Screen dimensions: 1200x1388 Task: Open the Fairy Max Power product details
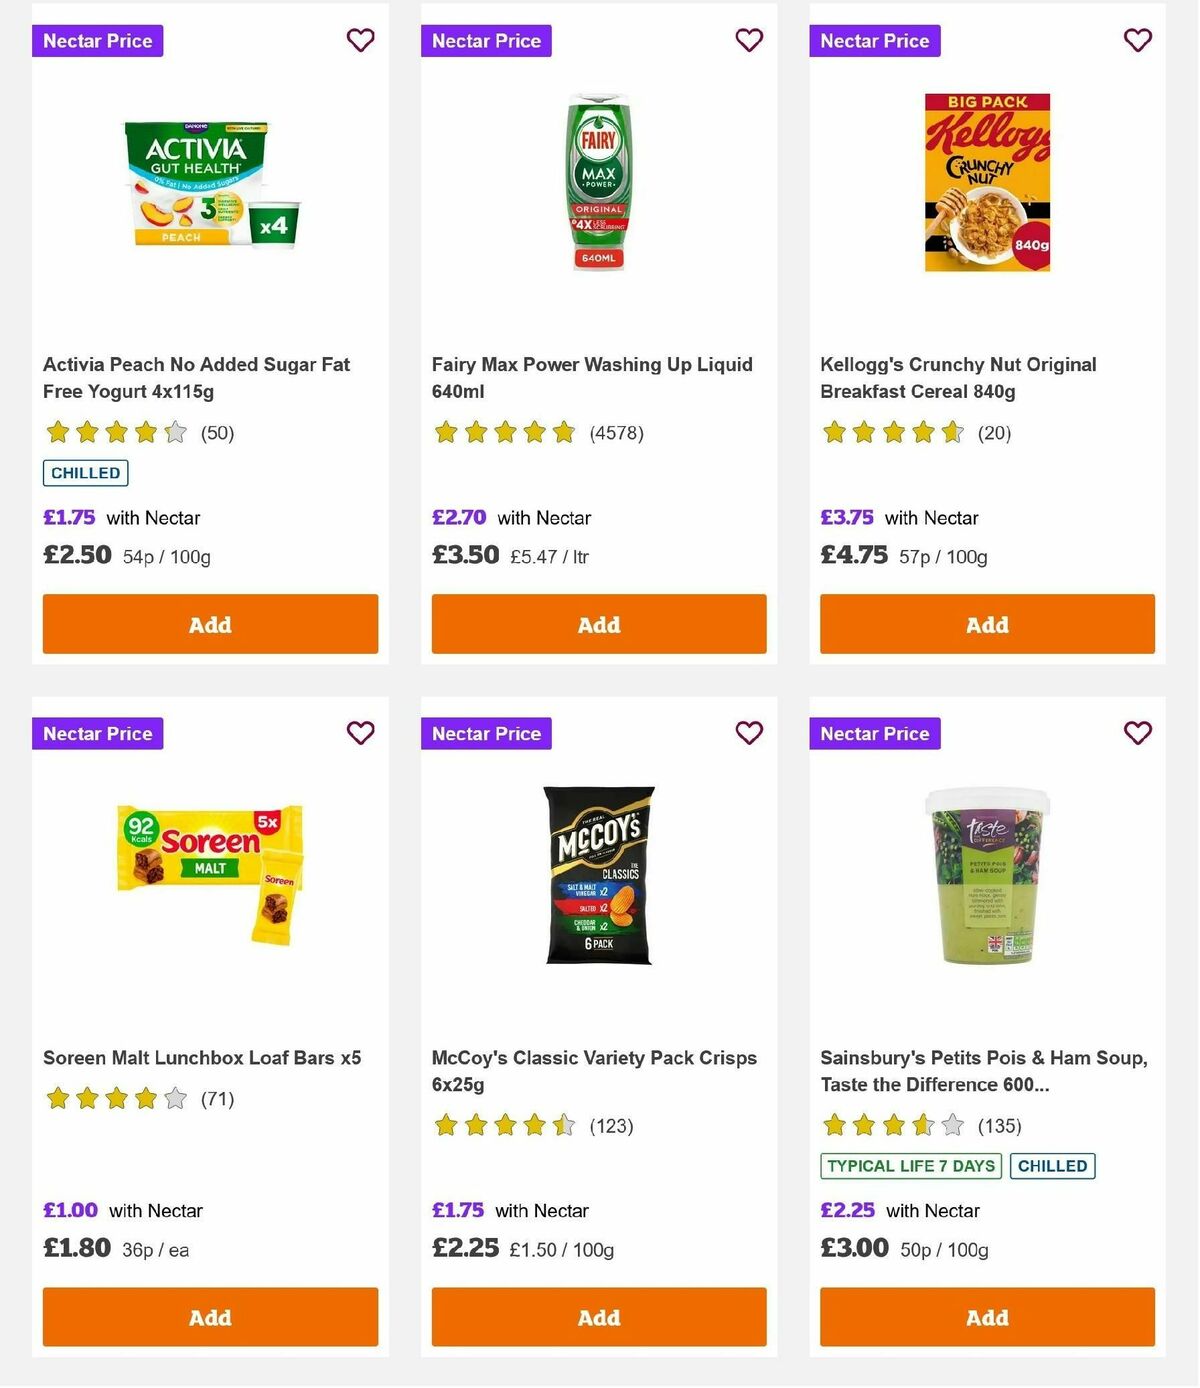point(591,378)
